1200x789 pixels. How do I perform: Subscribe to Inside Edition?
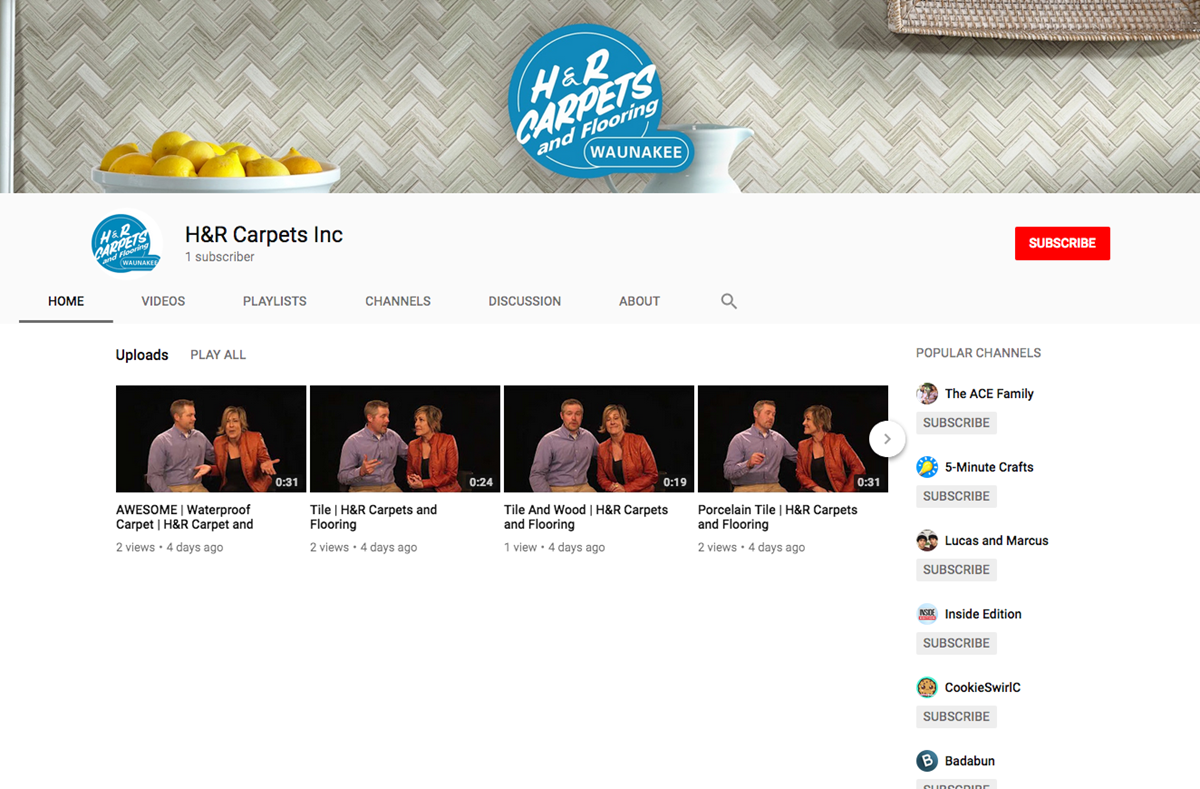[x=956, y=643]
